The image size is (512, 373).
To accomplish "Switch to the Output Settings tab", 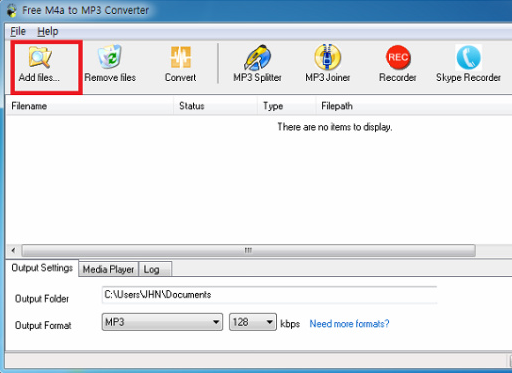I will pyautogui.click(x=42, y=268).
